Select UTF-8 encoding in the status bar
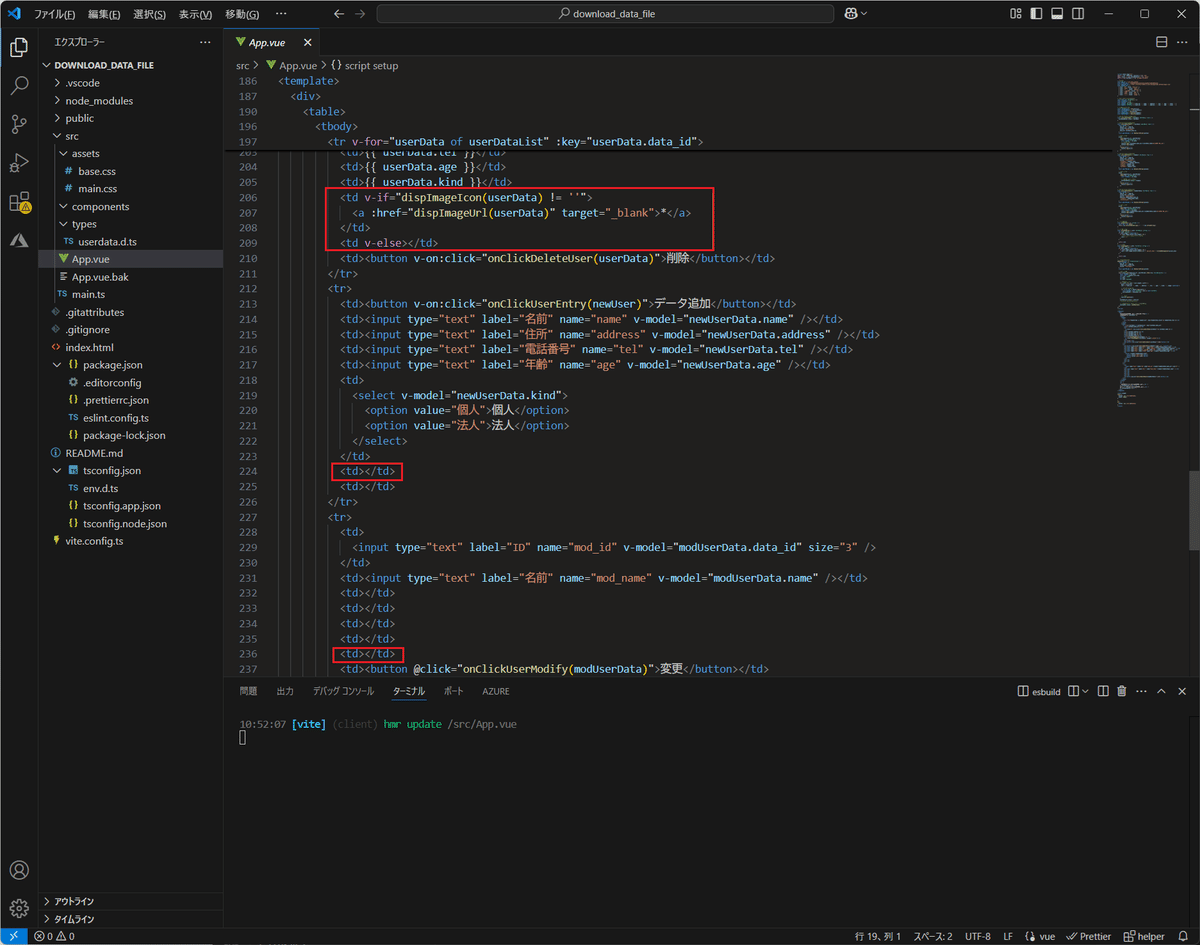 (977, 936)
